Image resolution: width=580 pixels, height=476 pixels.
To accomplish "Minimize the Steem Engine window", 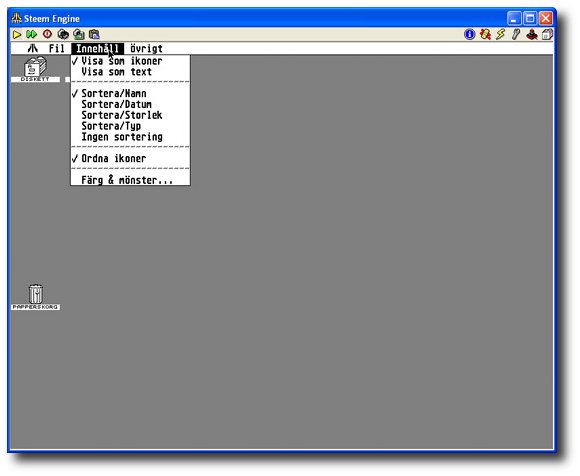I will click(514, 18).
